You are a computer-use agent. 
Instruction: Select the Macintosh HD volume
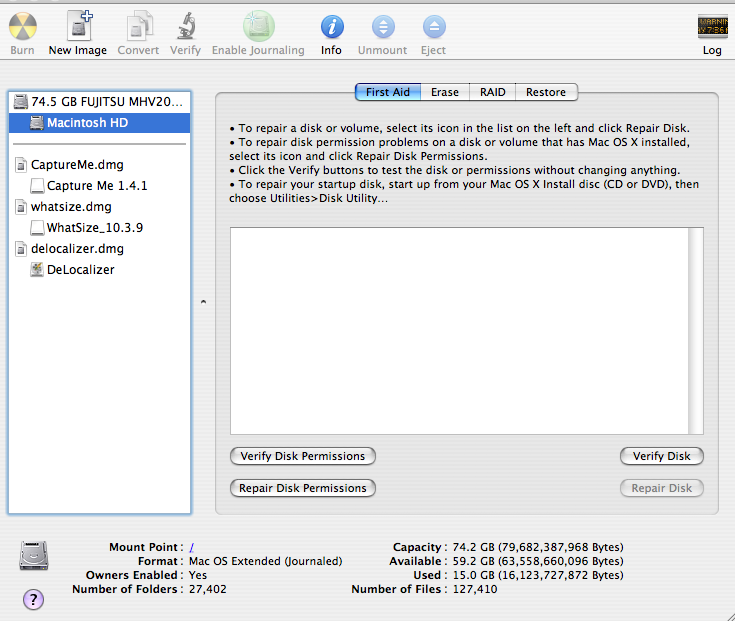99,123
